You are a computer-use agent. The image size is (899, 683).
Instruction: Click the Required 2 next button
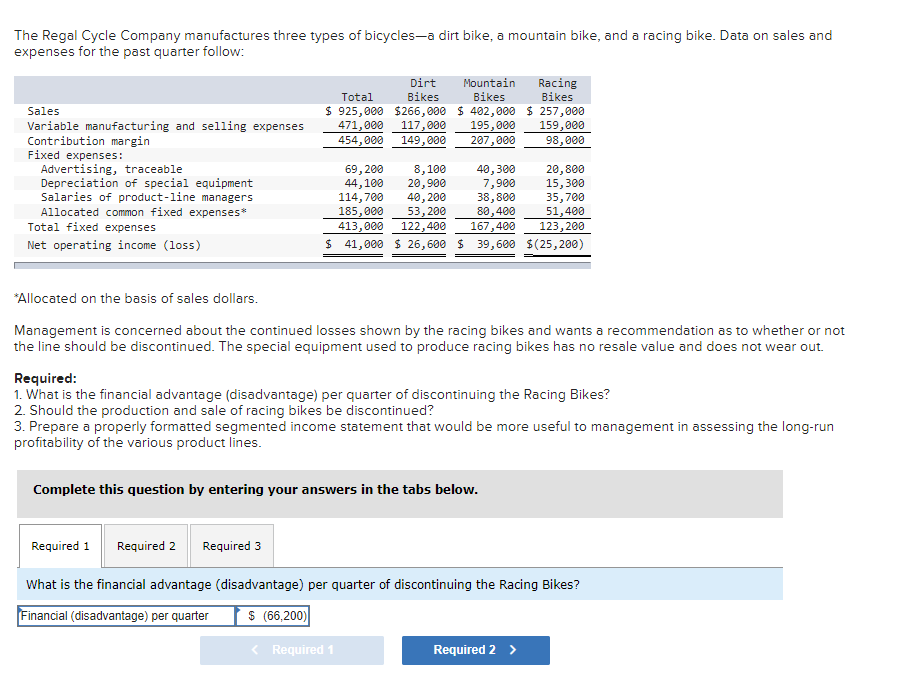pyautogui.click(x=476, y=650)
